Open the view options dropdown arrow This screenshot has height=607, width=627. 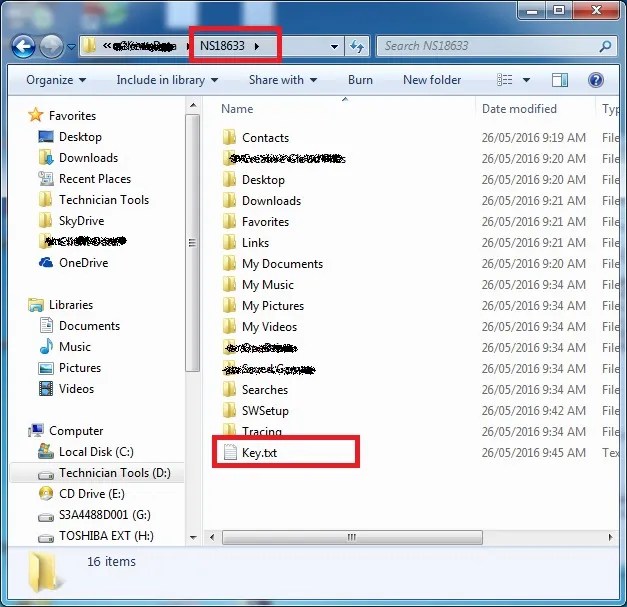(527, 80)
